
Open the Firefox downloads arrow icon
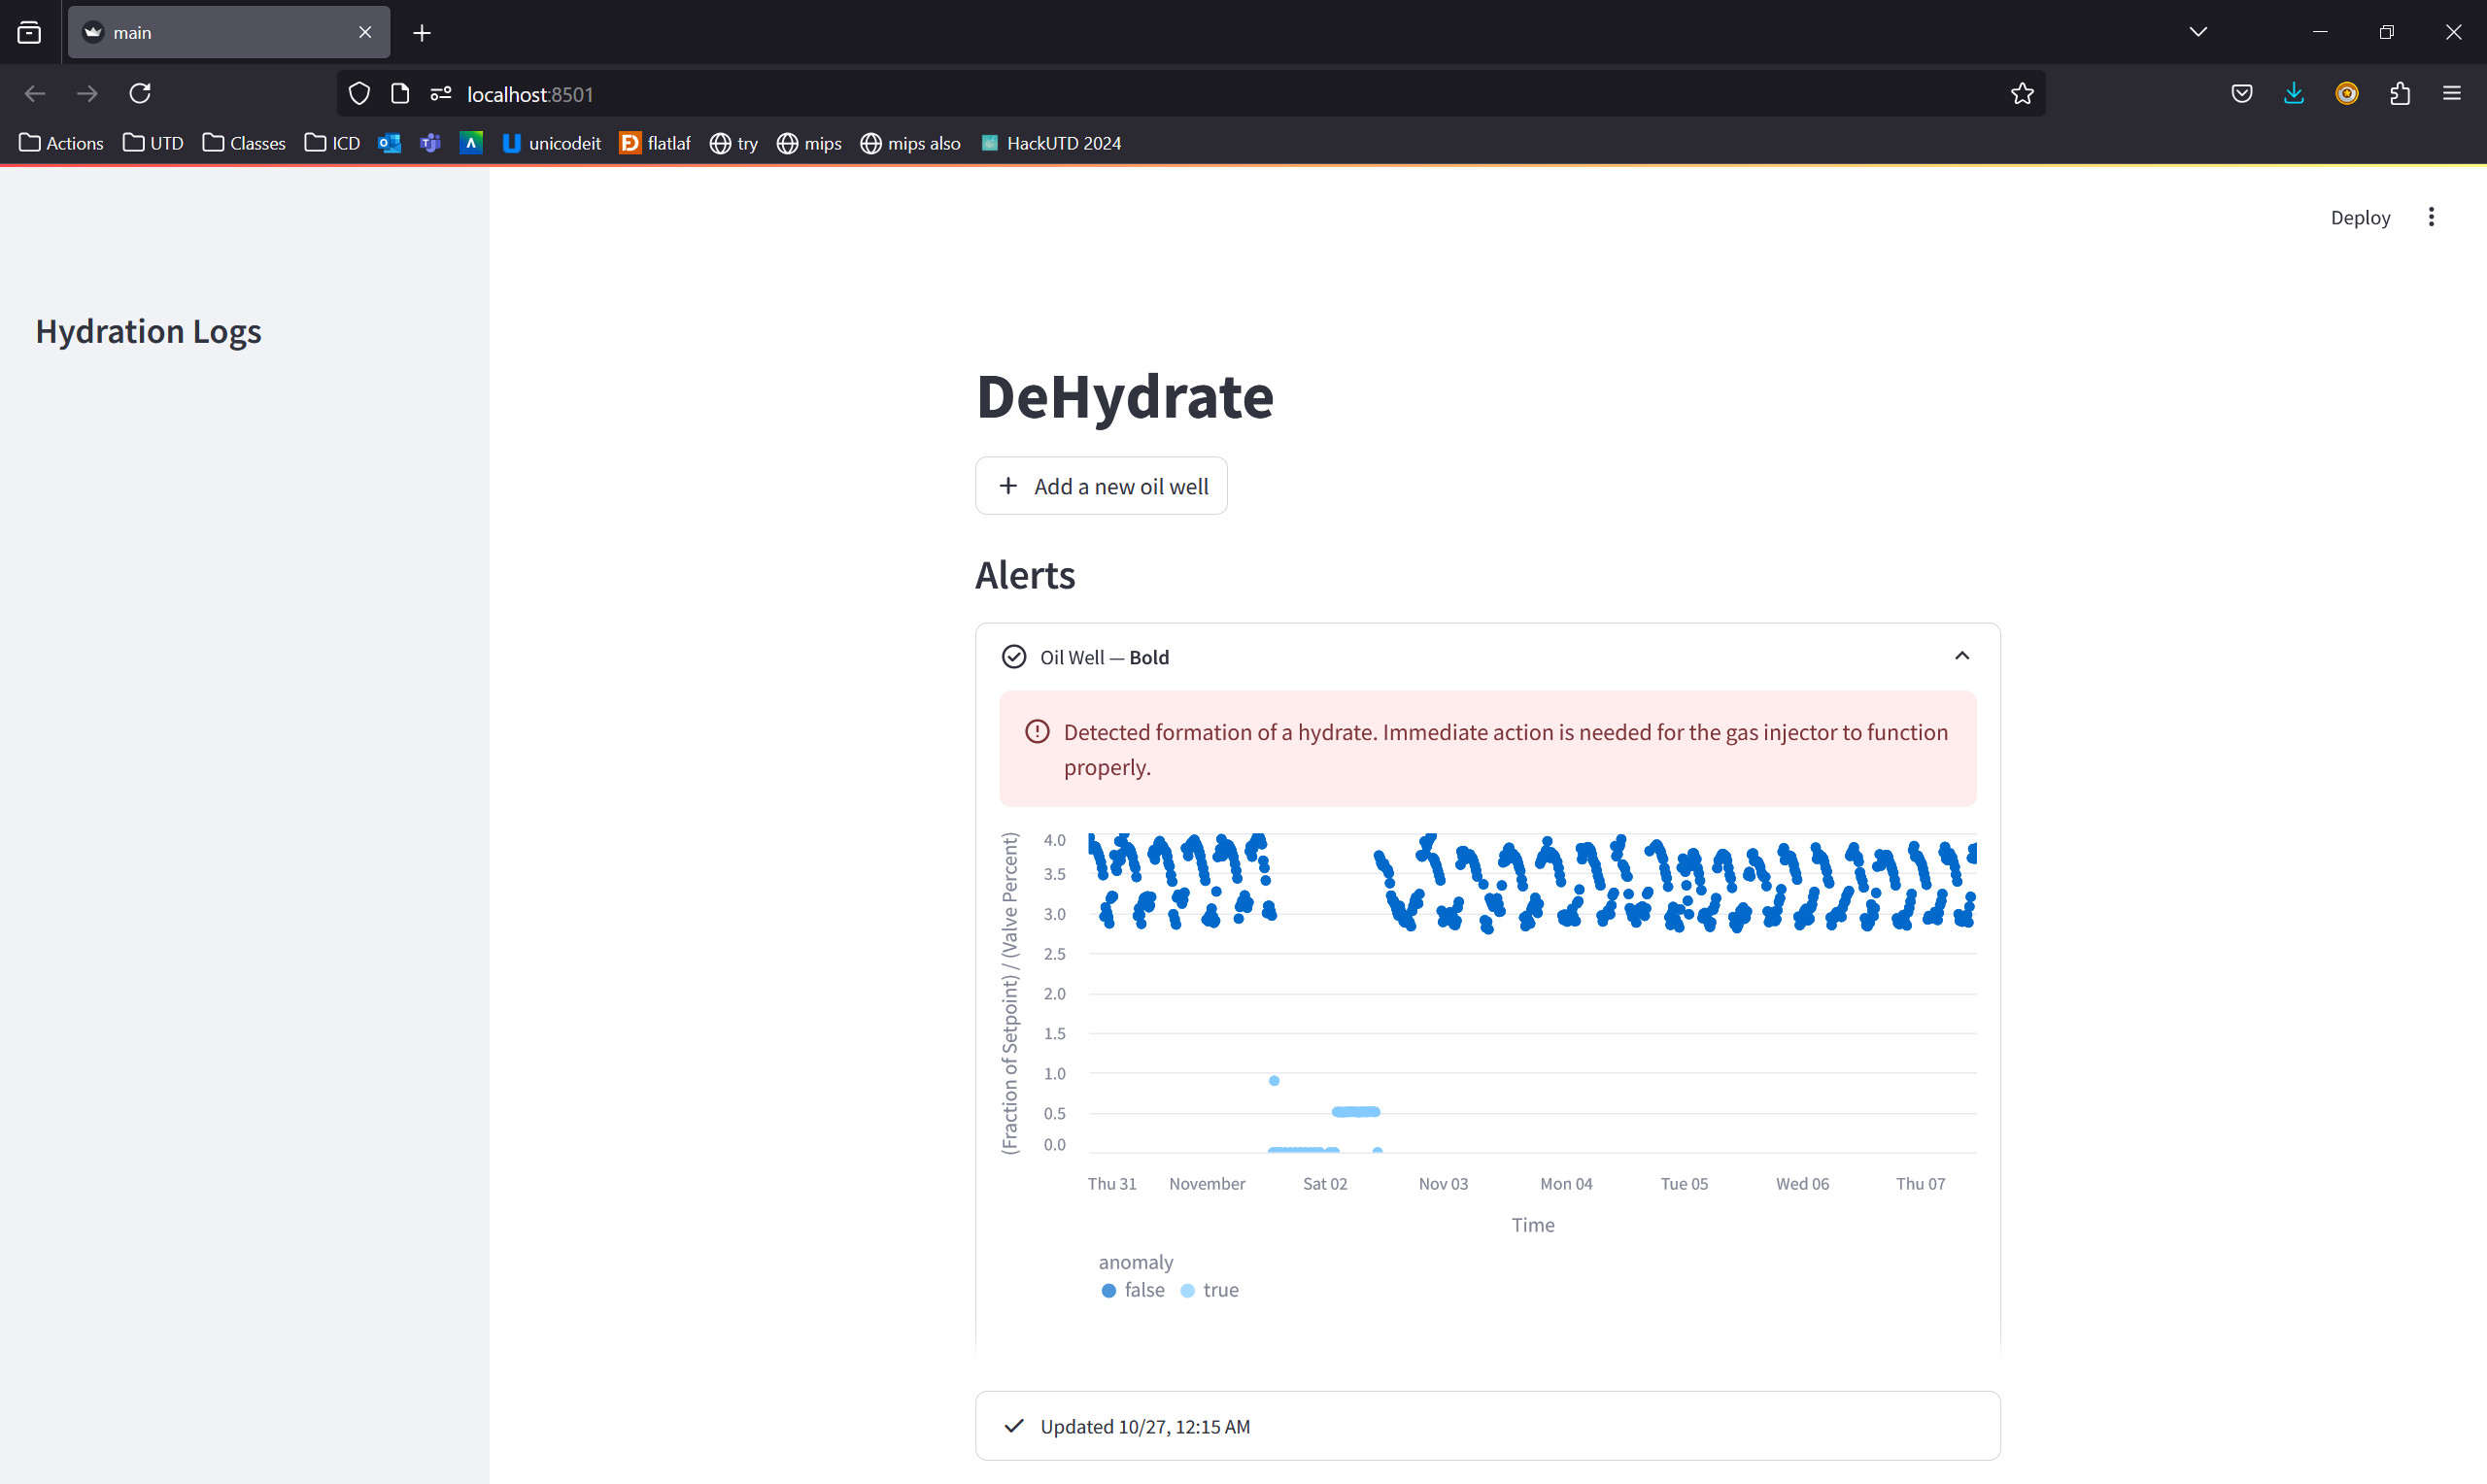tap(2293, 93)
